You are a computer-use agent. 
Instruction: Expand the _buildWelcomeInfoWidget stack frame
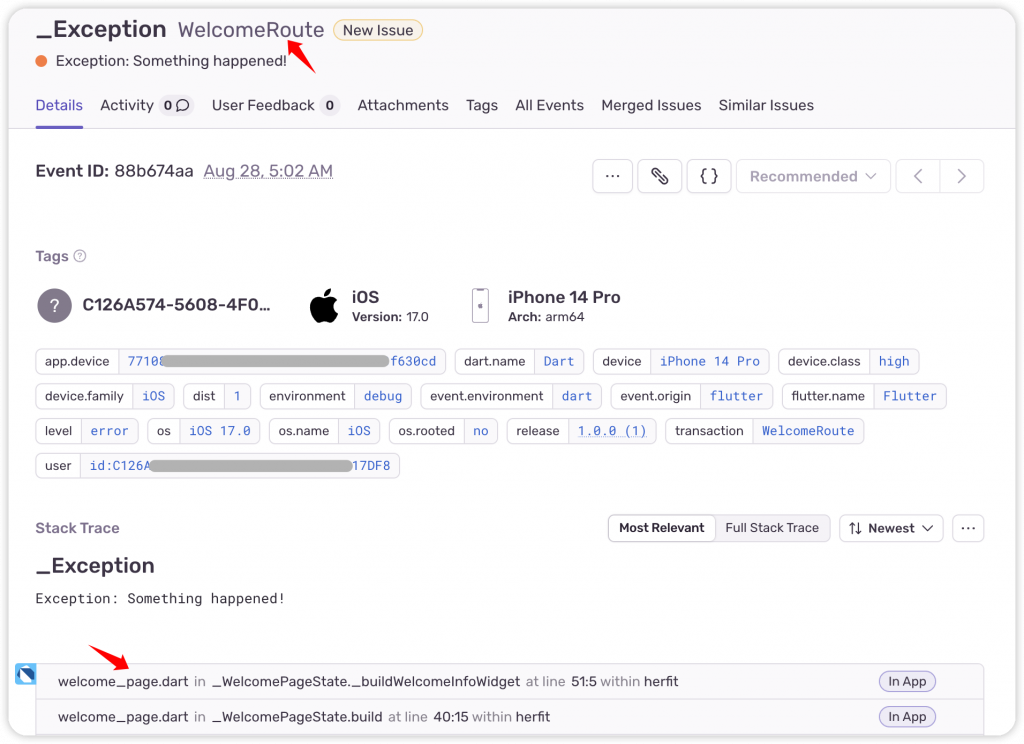pyautogui.click(x=509, y=681)
